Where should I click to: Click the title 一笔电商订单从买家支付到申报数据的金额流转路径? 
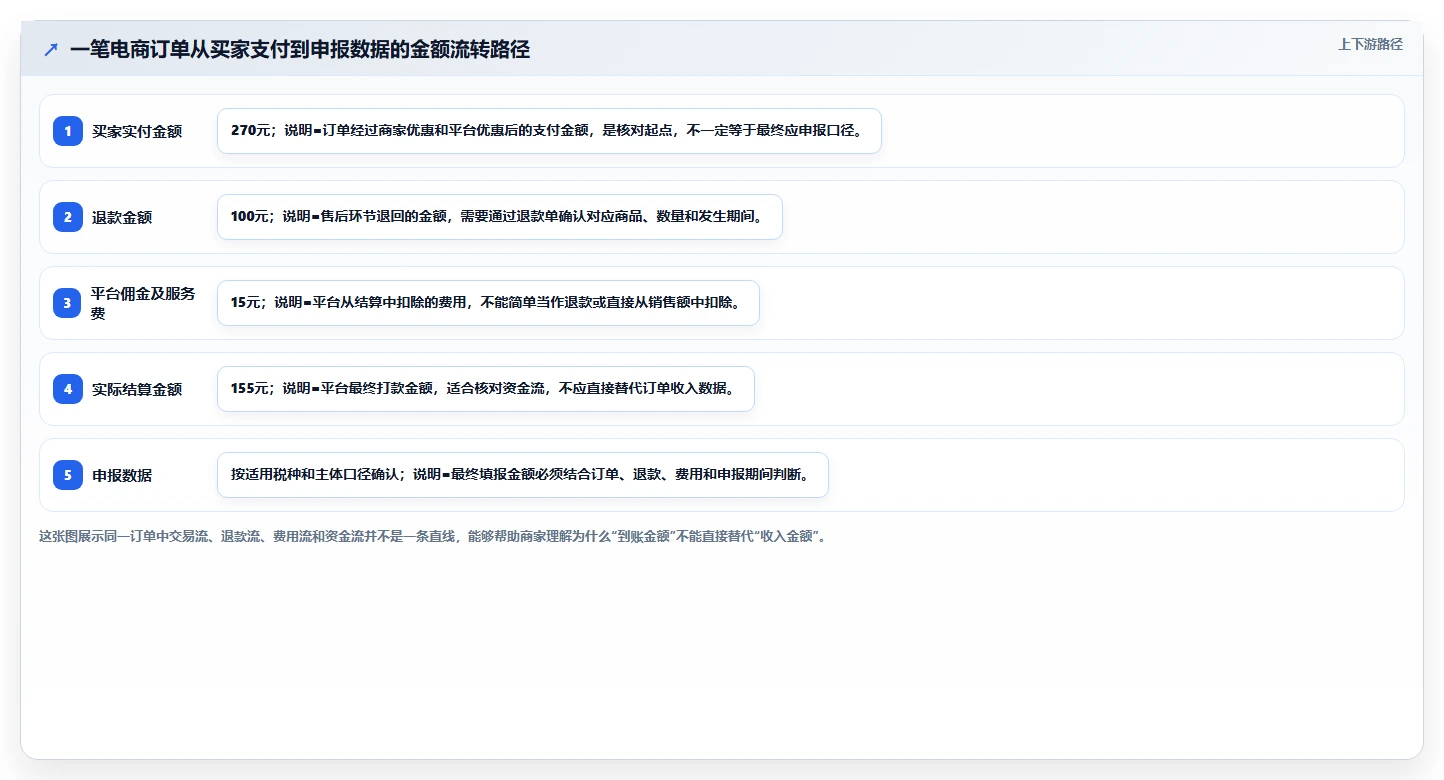point(300,50)
